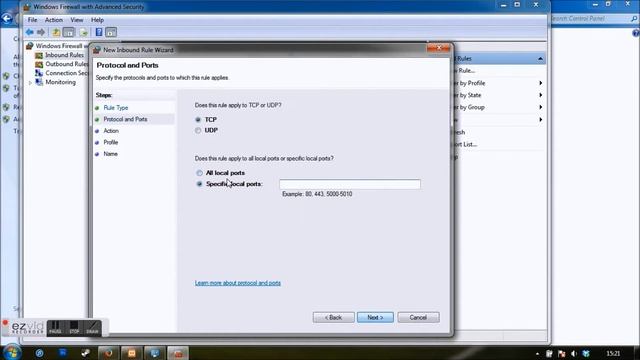Toggle the show/hide console tree icon

69,32
